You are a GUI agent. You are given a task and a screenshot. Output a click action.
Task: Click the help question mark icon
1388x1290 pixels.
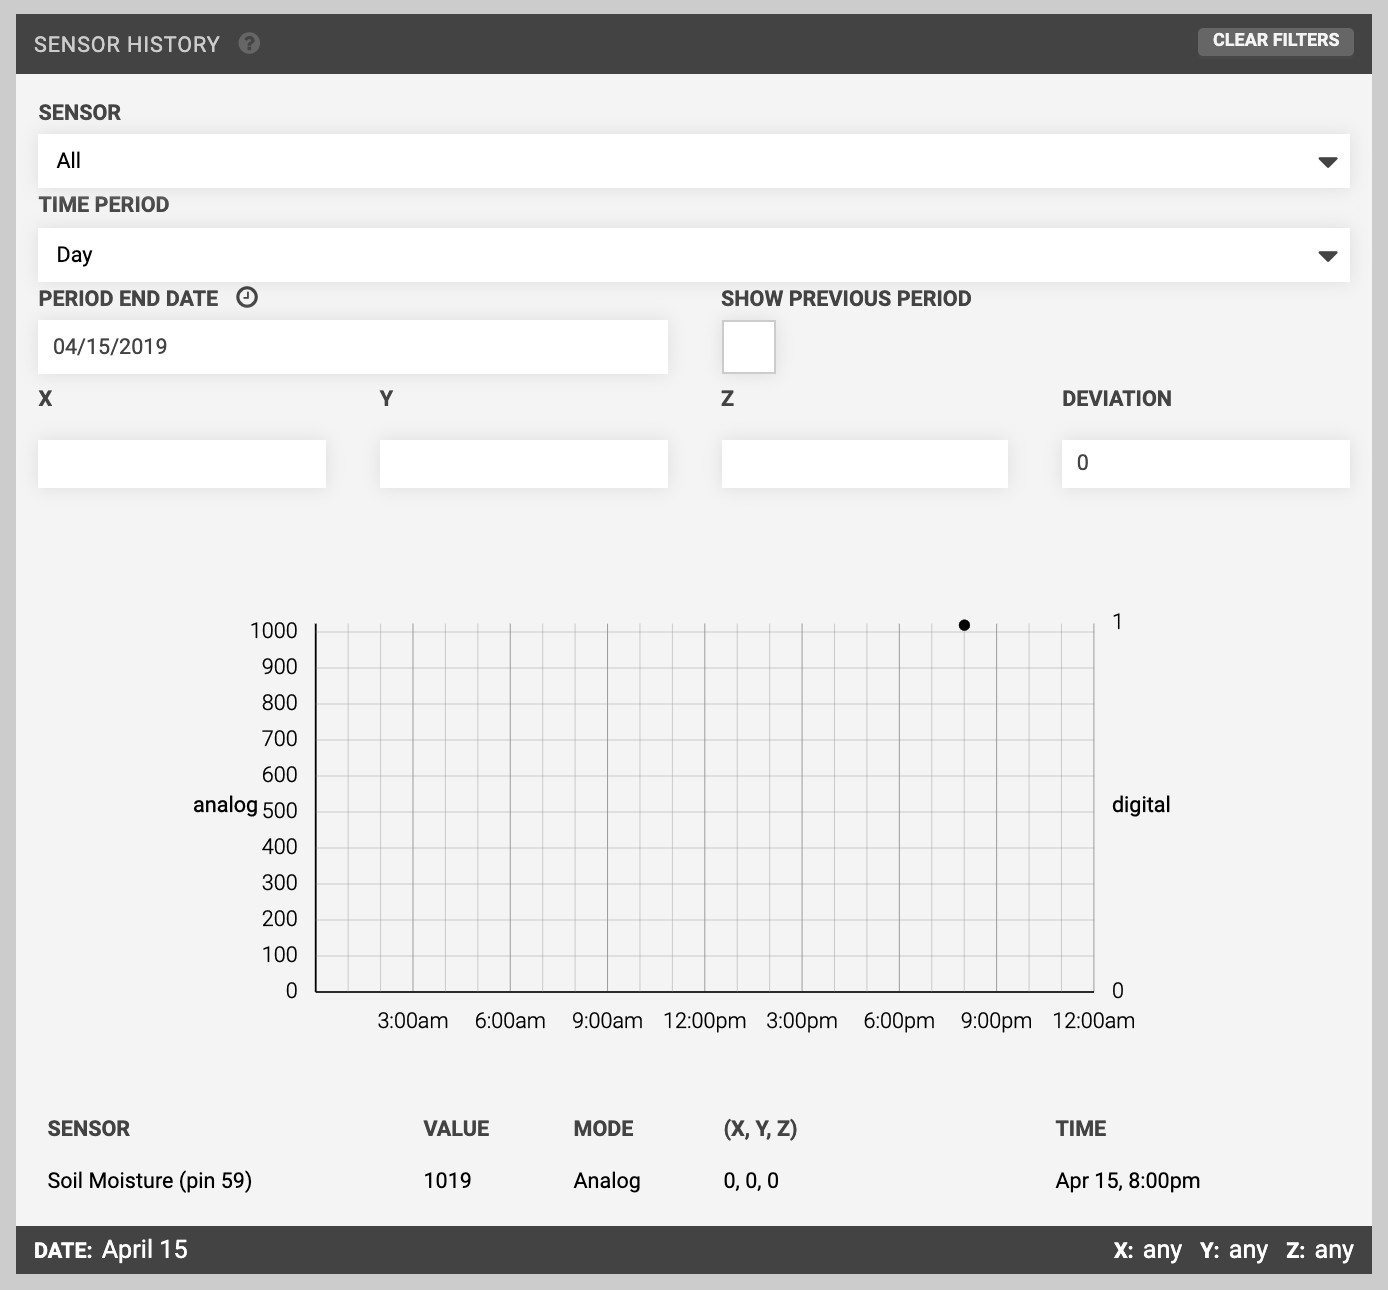(x=249, y=44)
